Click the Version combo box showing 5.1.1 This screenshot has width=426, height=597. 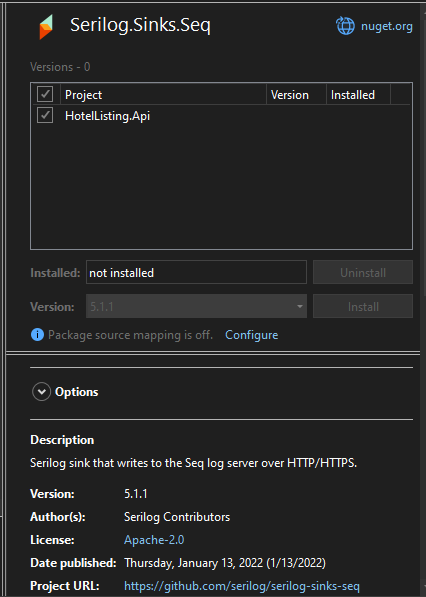(196, 306)
